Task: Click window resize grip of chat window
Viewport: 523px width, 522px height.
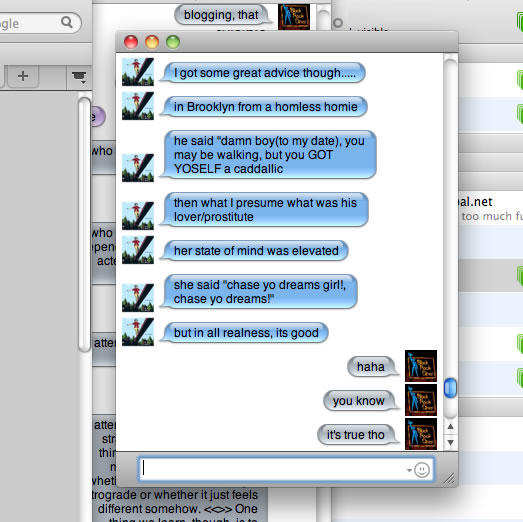Action: (x=449, y=478)
